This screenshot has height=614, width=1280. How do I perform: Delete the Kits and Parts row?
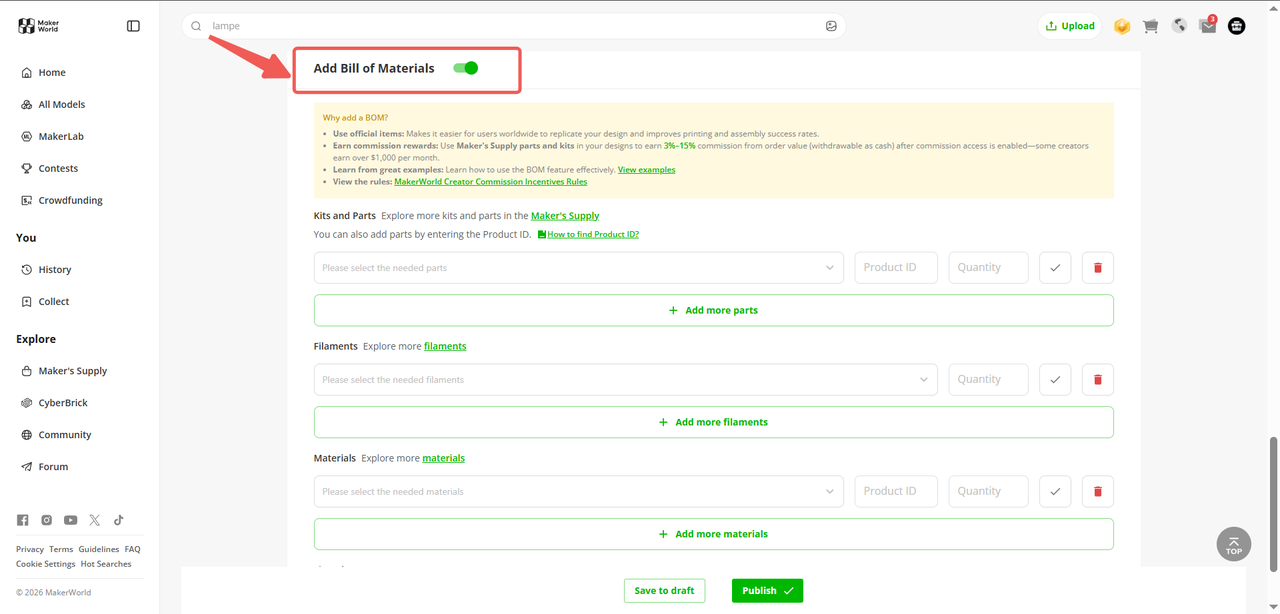1098,268
